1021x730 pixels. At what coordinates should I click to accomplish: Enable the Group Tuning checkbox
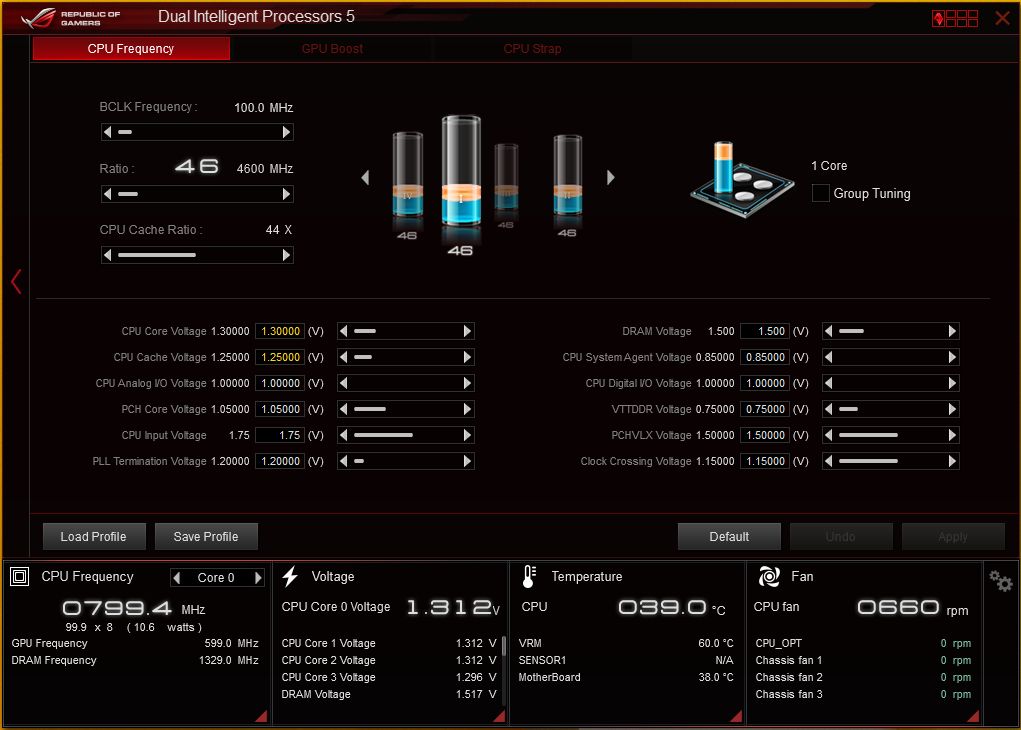tap(820, 193)
